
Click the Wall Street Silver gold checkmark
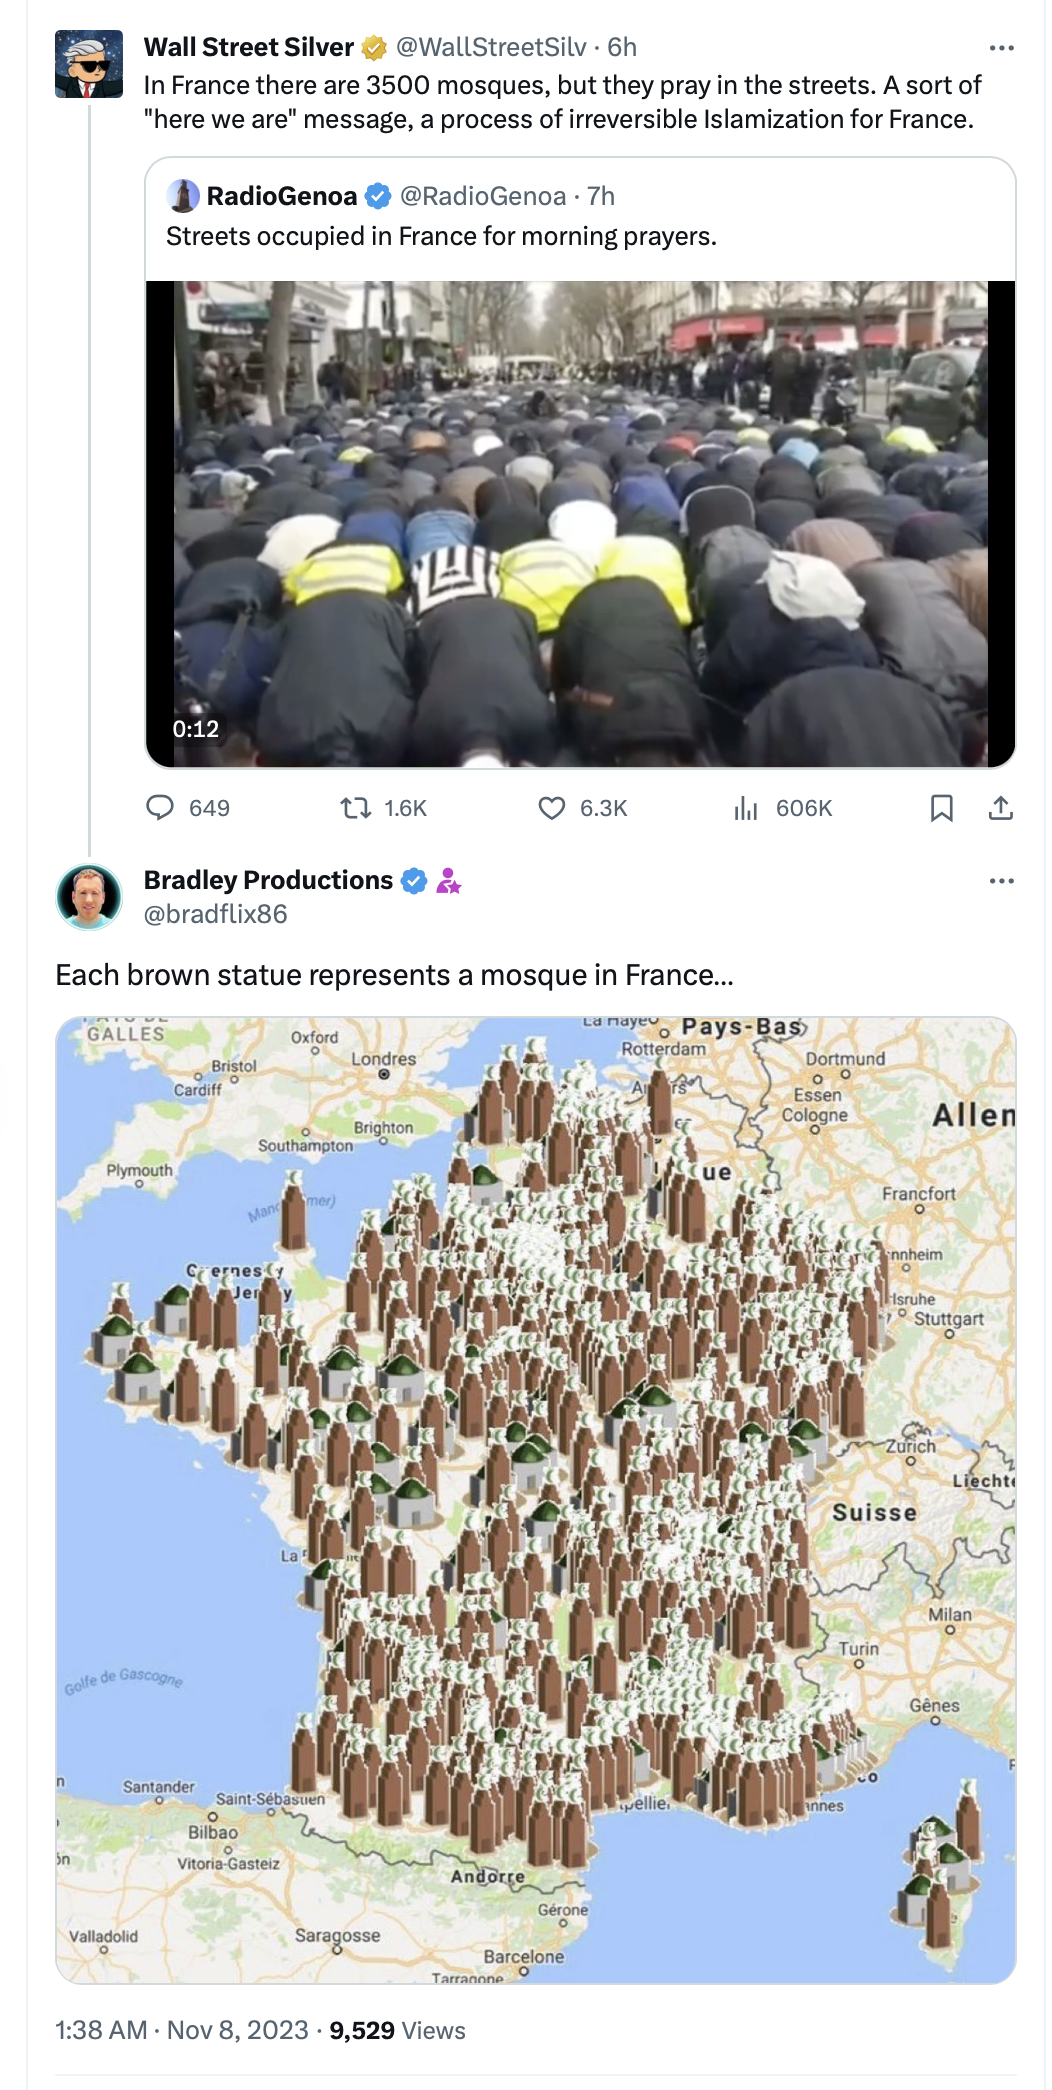374,47
